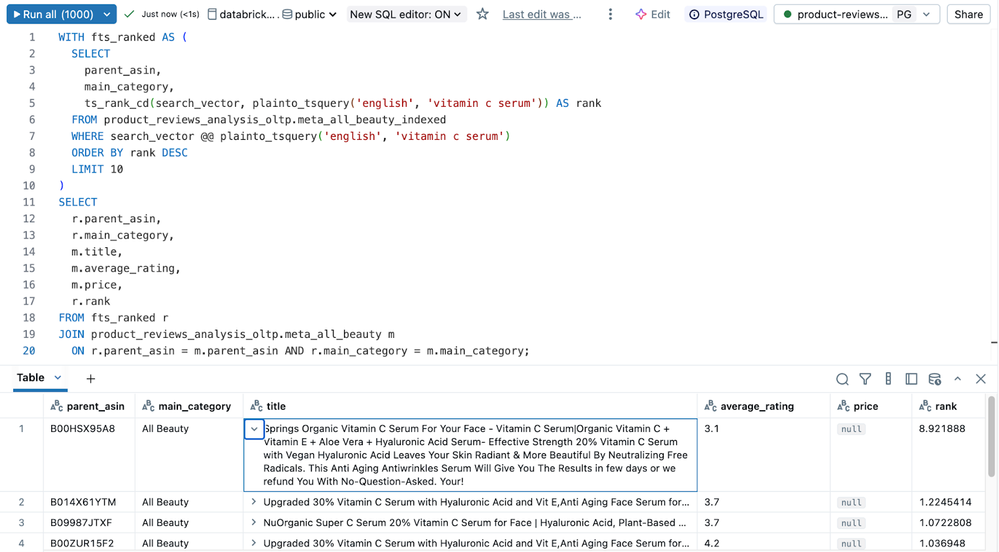Open the Edit assistant sparkle button
The height and width of the screenshot is (552, 999).
652,15
